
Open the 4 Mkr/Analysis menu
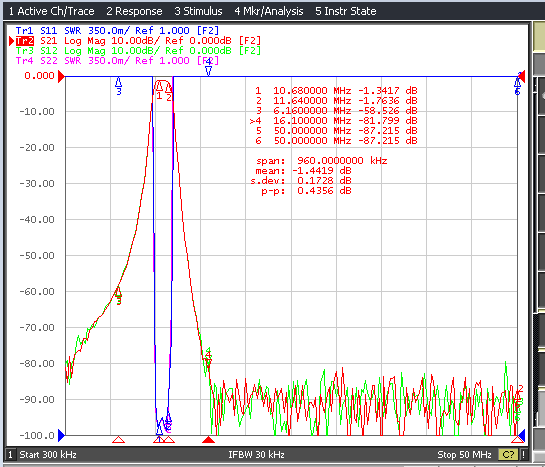pos(269,11)
